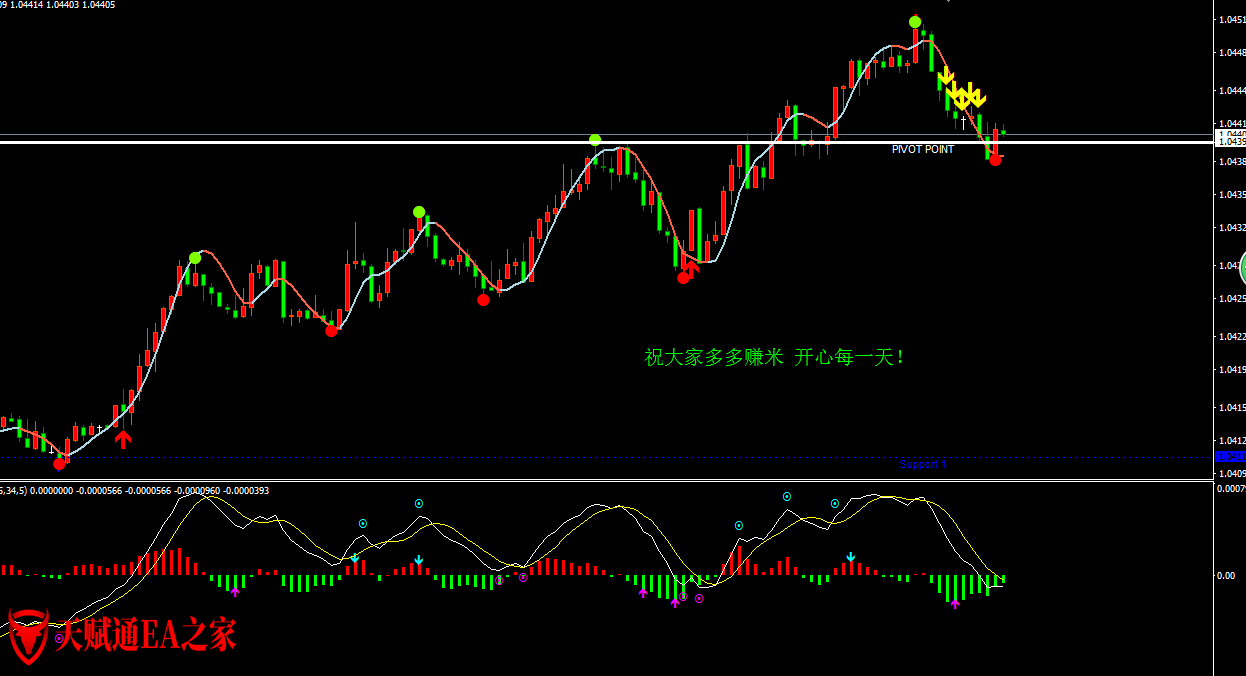Click the rightmost yellow down arrow signal
This screenshot has height=676, width=1246.
pyautogui.click(x=978, y=97)
